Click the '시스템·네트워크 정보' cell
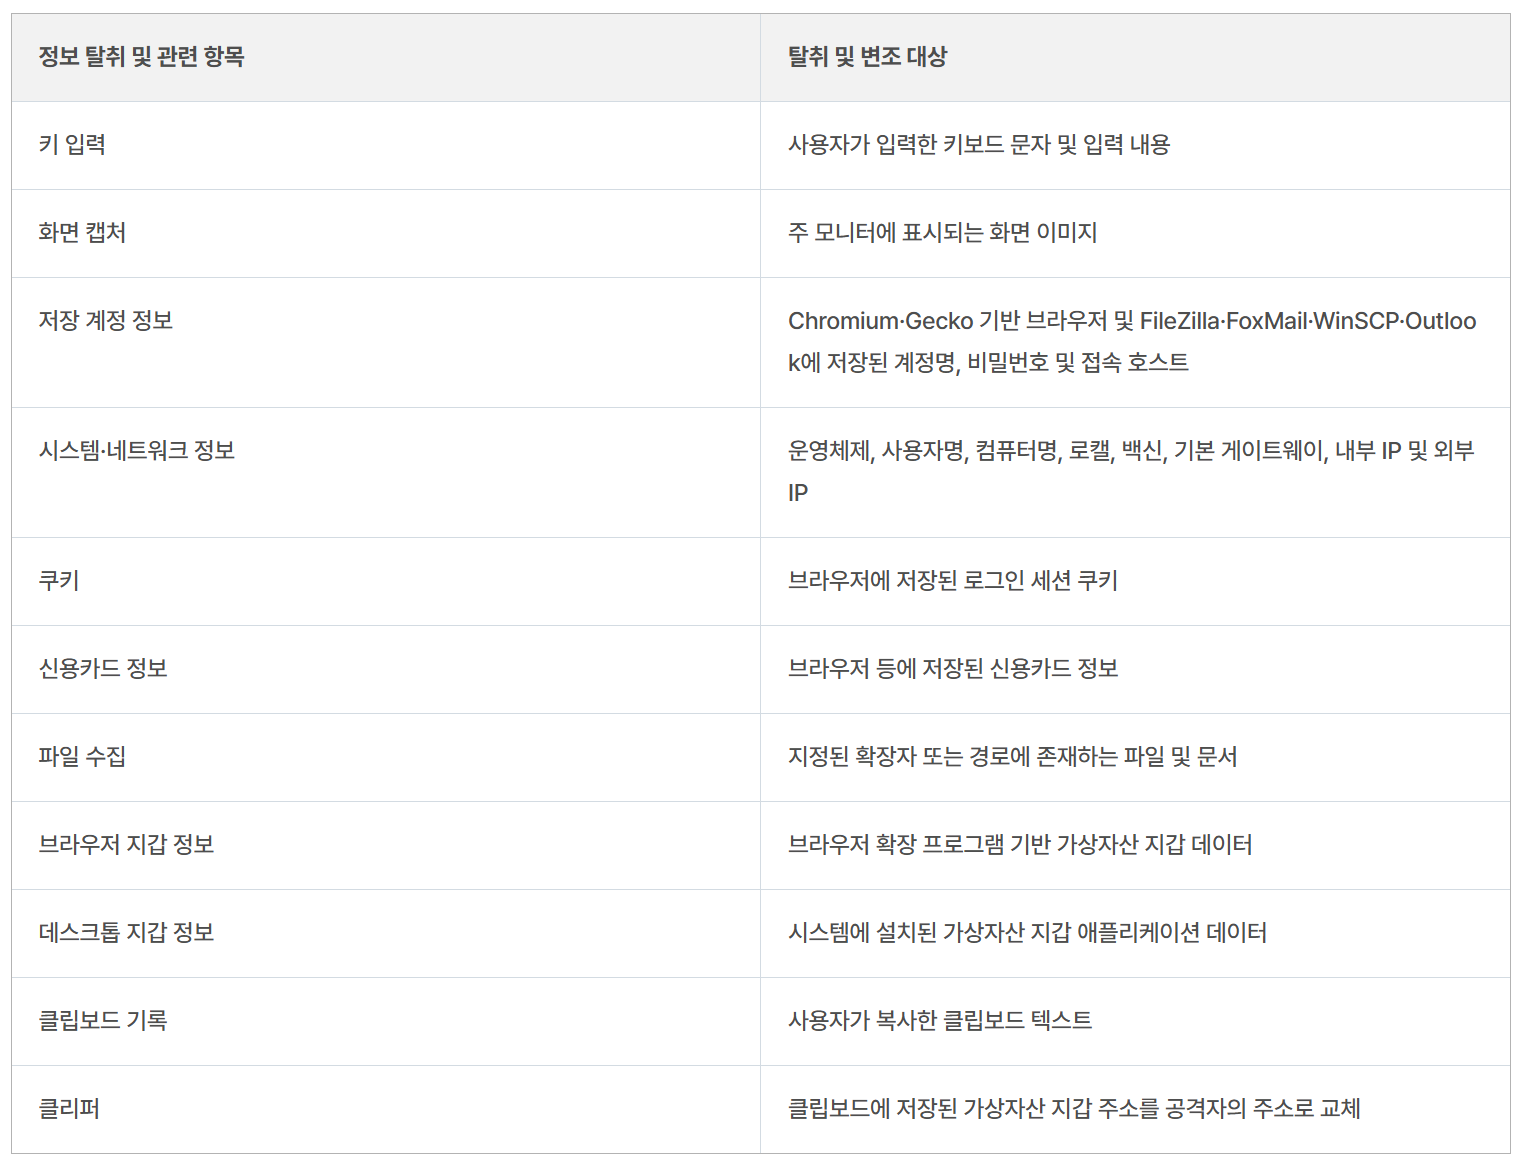The height and width of the screenshot is (1166, 1526). pos(137,451)
